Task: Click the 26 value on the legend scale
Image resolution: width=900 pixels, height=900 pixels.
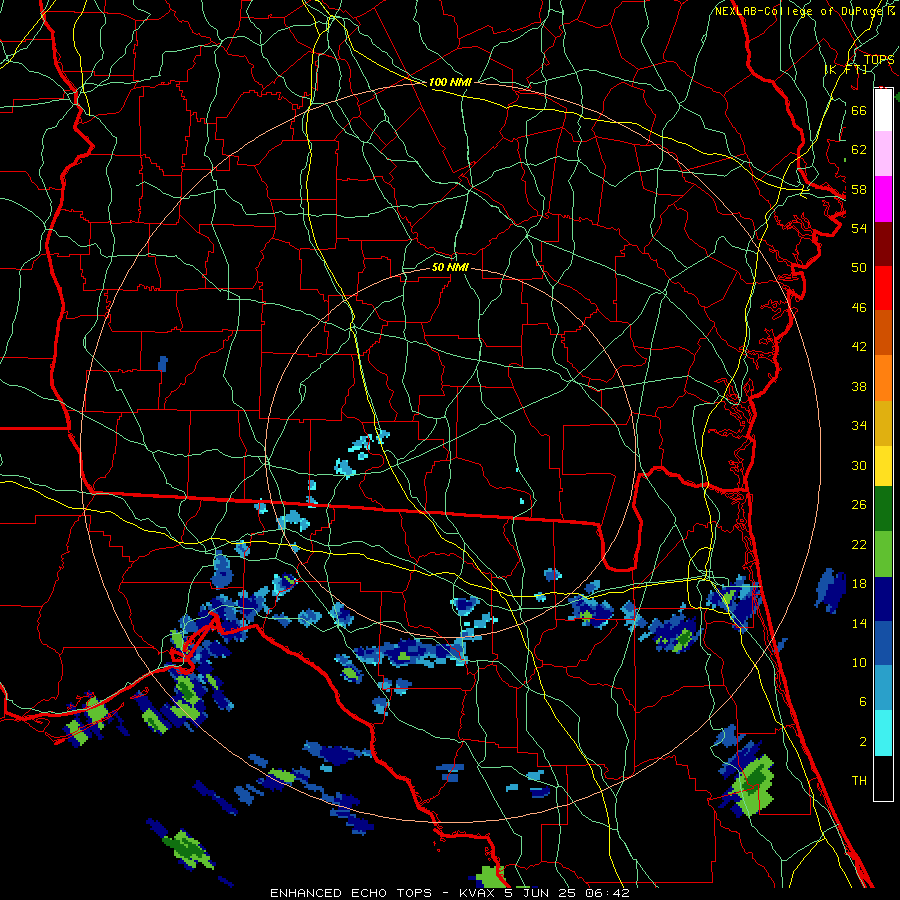Action: coord(859,505)
